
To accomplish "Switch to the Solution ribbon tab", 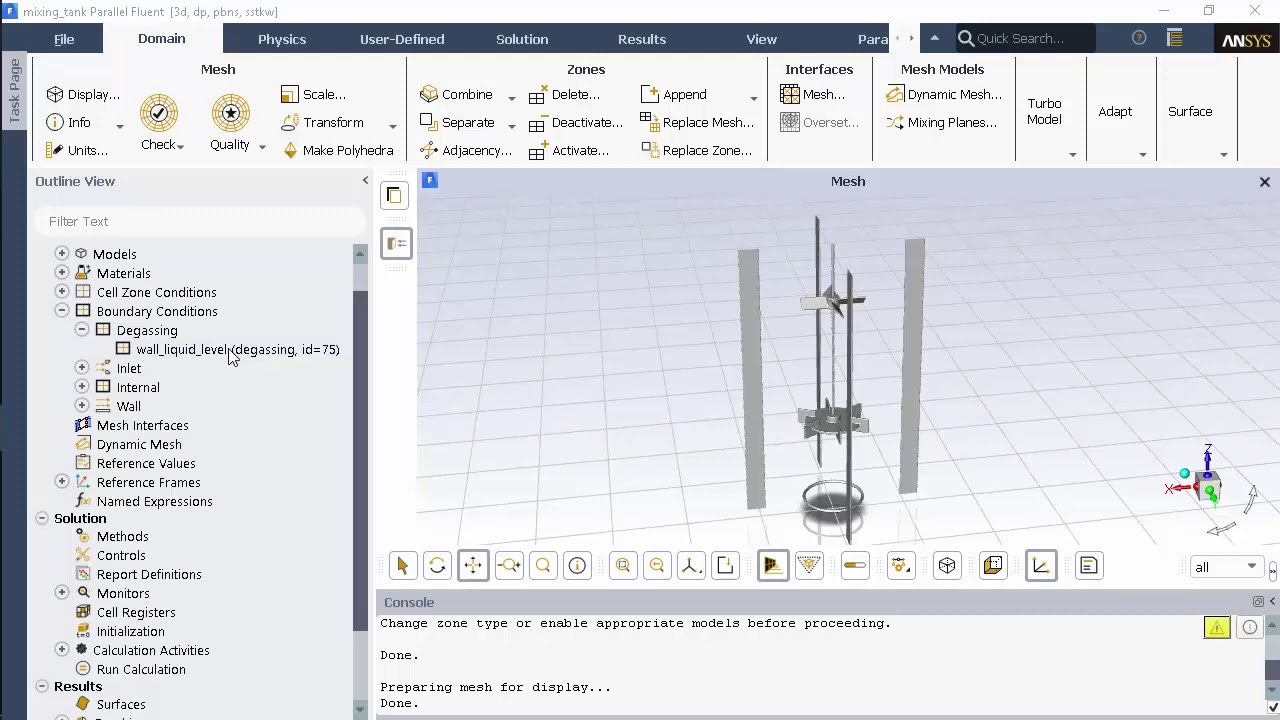I will click(522, 39).
